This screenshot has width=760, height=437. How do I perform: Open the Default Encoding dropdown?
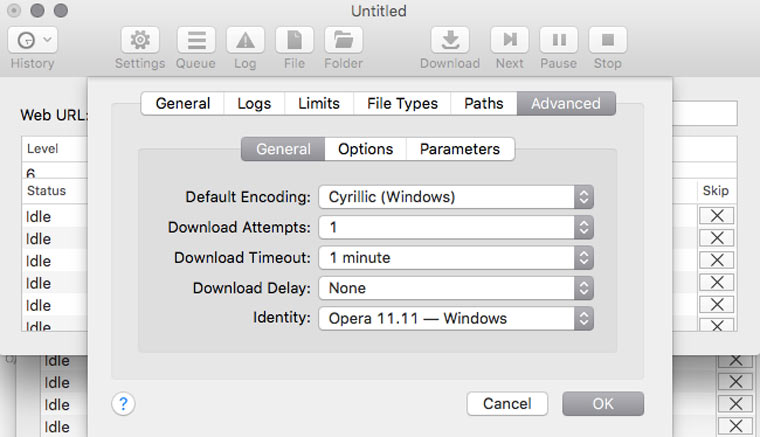(x=456, y=197)
